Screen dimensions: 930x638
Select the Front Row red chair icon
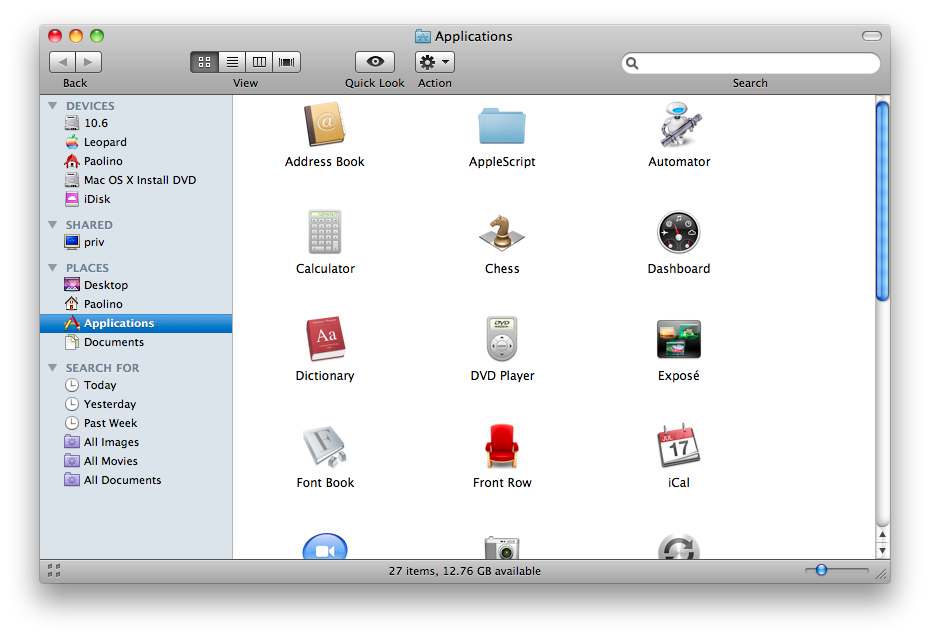[502, 446]
